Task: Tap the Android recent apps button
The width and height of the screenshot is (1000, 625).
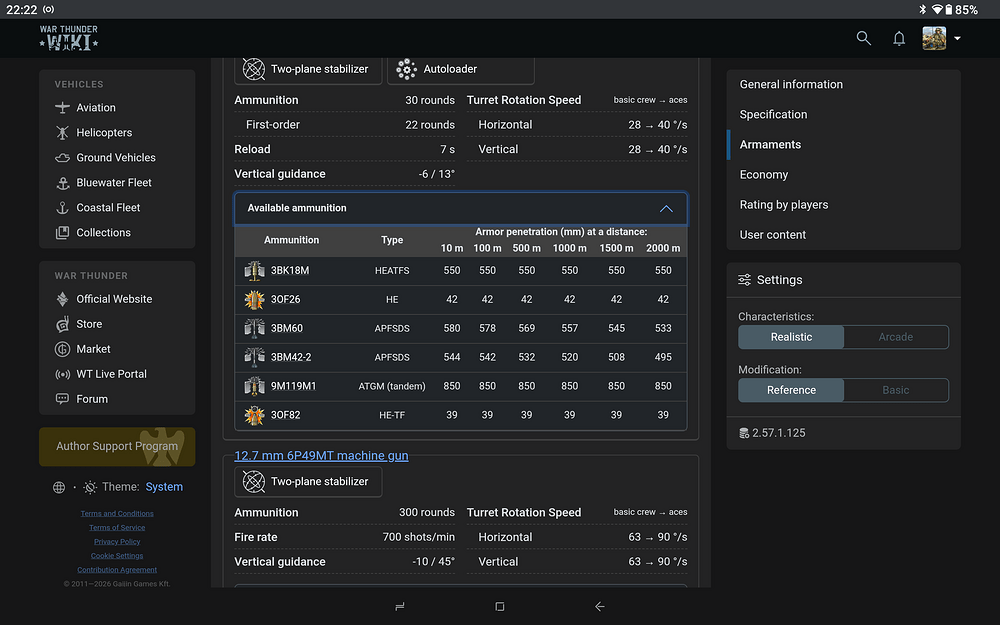Action: coord(400,607)
